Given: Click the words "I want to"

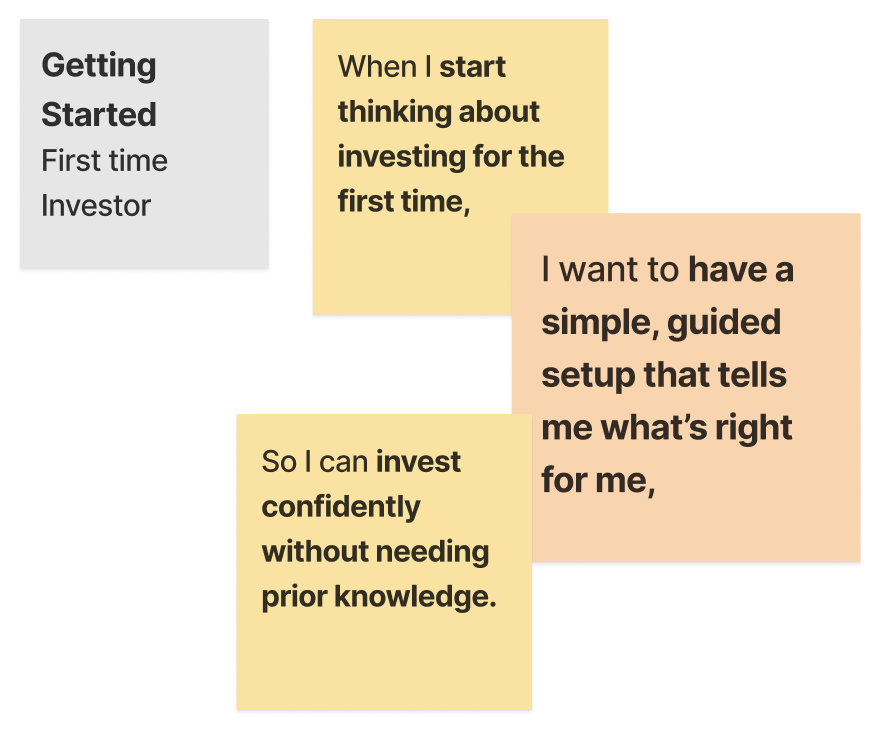Looking at the screenshot, I should pos(611,270).
